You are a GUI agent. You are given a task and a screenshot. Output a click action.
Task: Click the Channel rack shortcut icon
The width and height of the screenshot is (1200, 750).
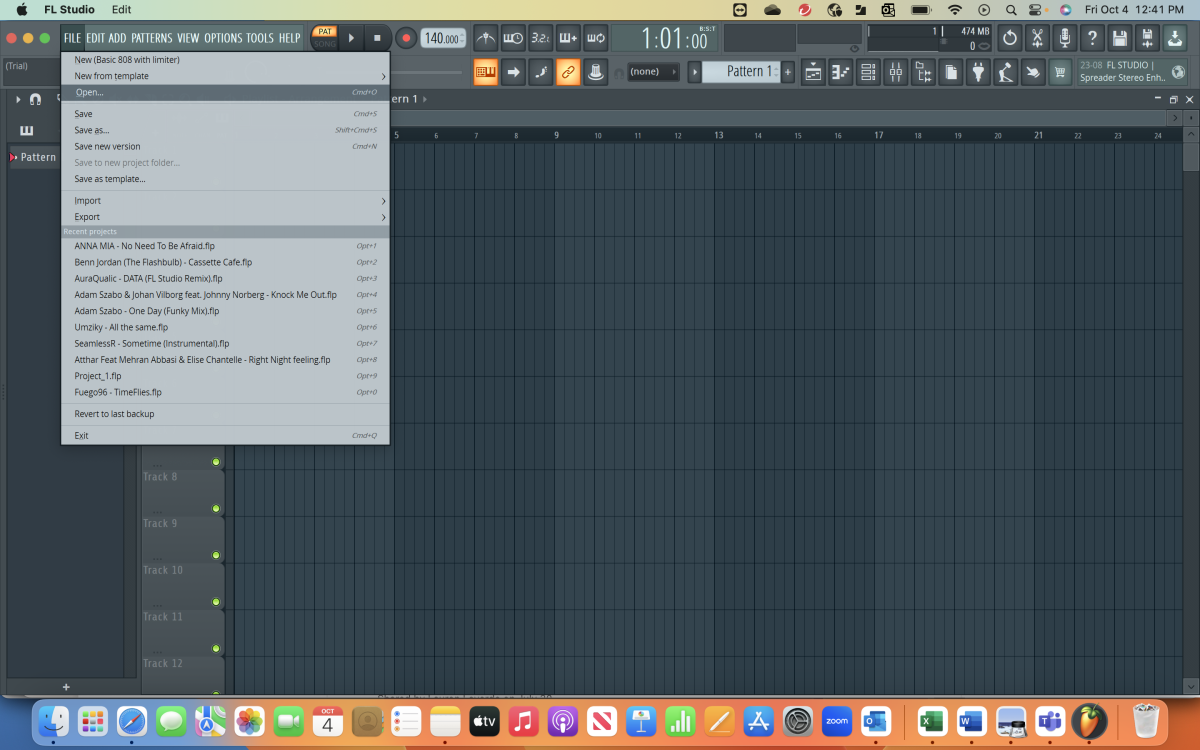tap(868, 71)
